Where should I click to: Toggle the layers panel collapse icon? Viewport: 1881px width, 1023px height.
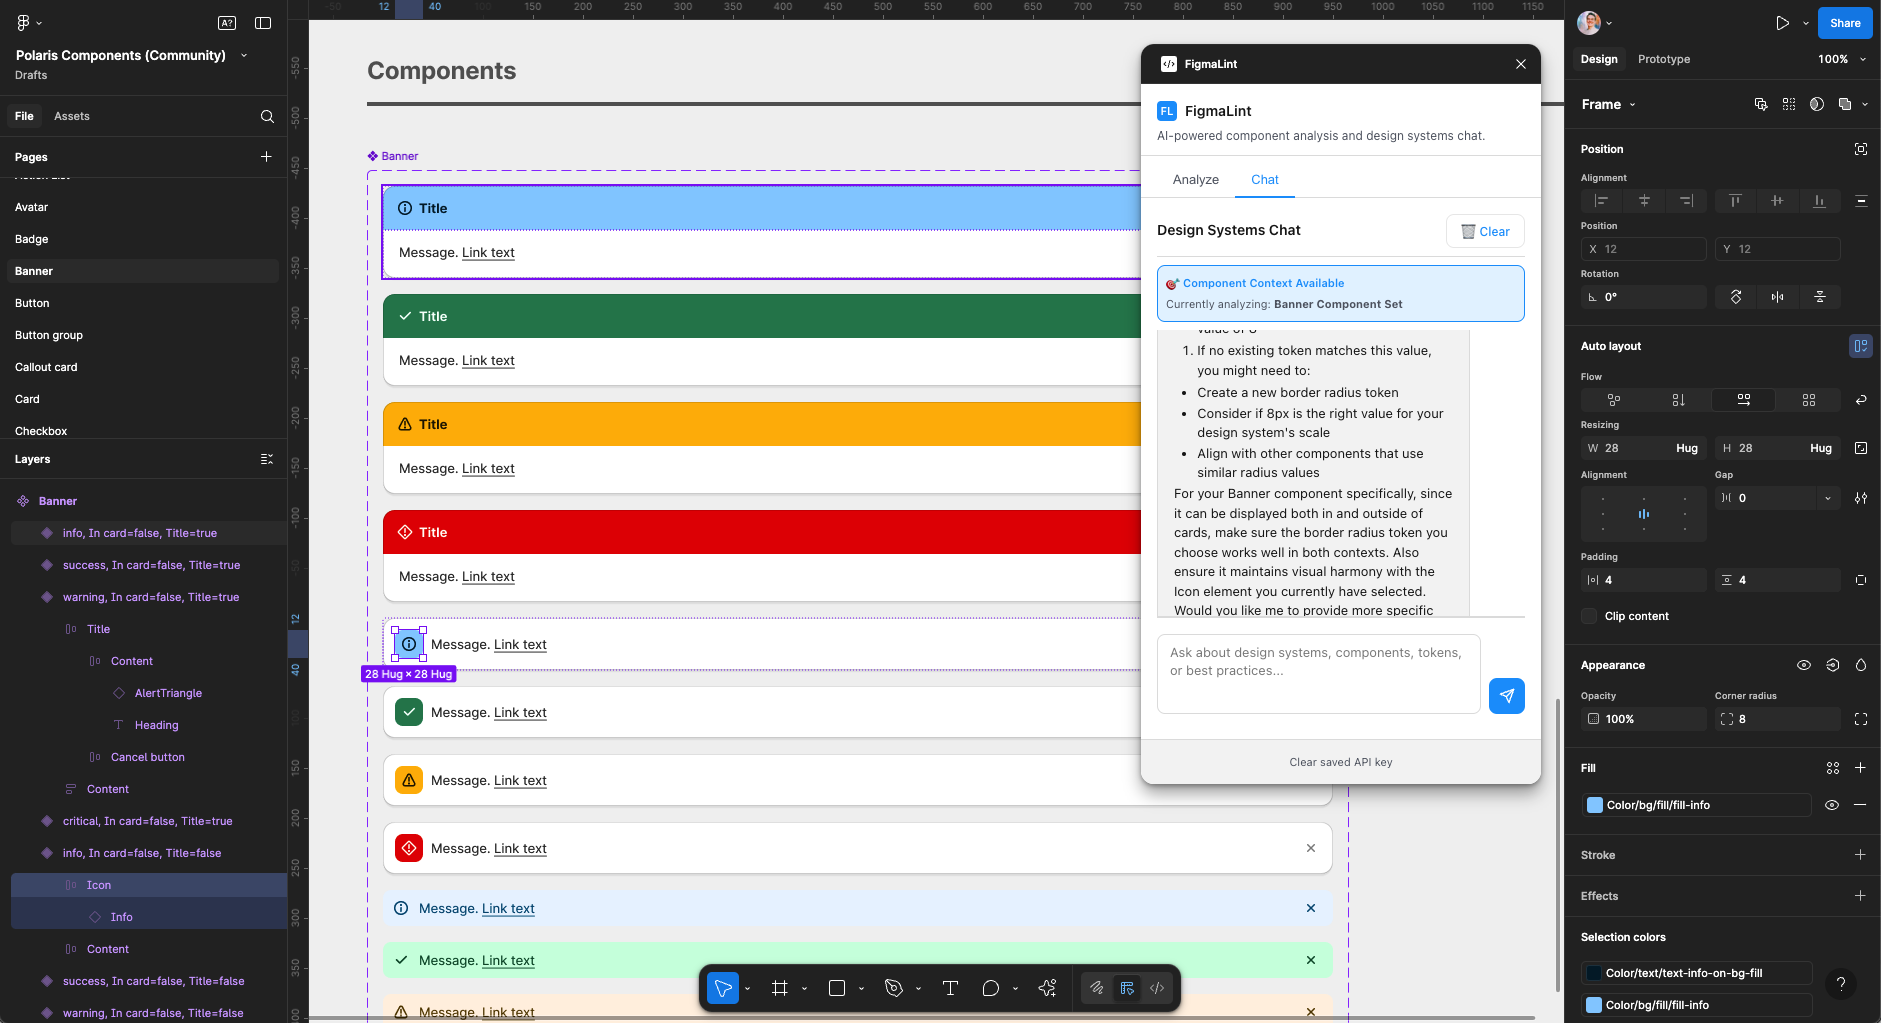pyautogui.click(x=266, y=459)
